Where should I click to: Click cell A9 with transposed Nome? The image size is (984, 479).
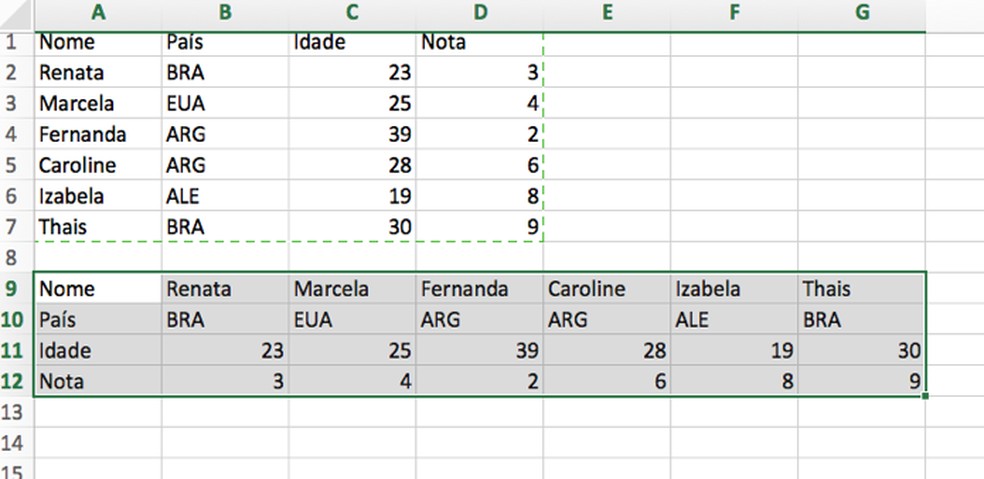pyautogui.click(x=98, y=289)
